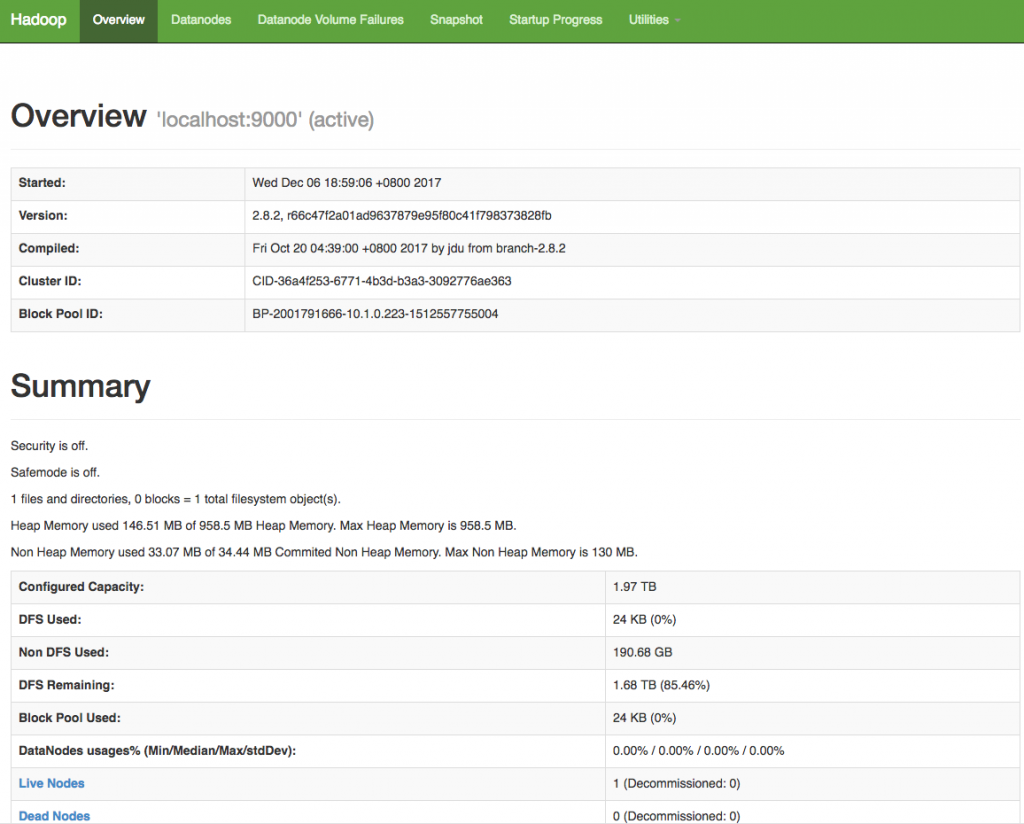Select DFS Used value 24 KB (0%)
Screen dimensions: 1024x824
644,620
